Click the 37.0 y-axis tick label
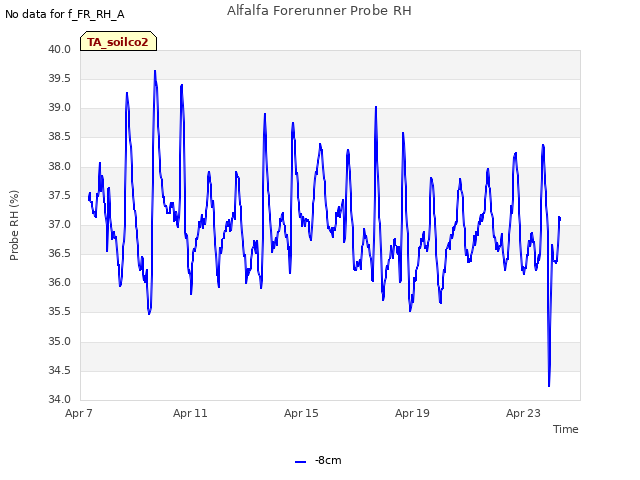This screenshot has width=640, height=480. 60,224
